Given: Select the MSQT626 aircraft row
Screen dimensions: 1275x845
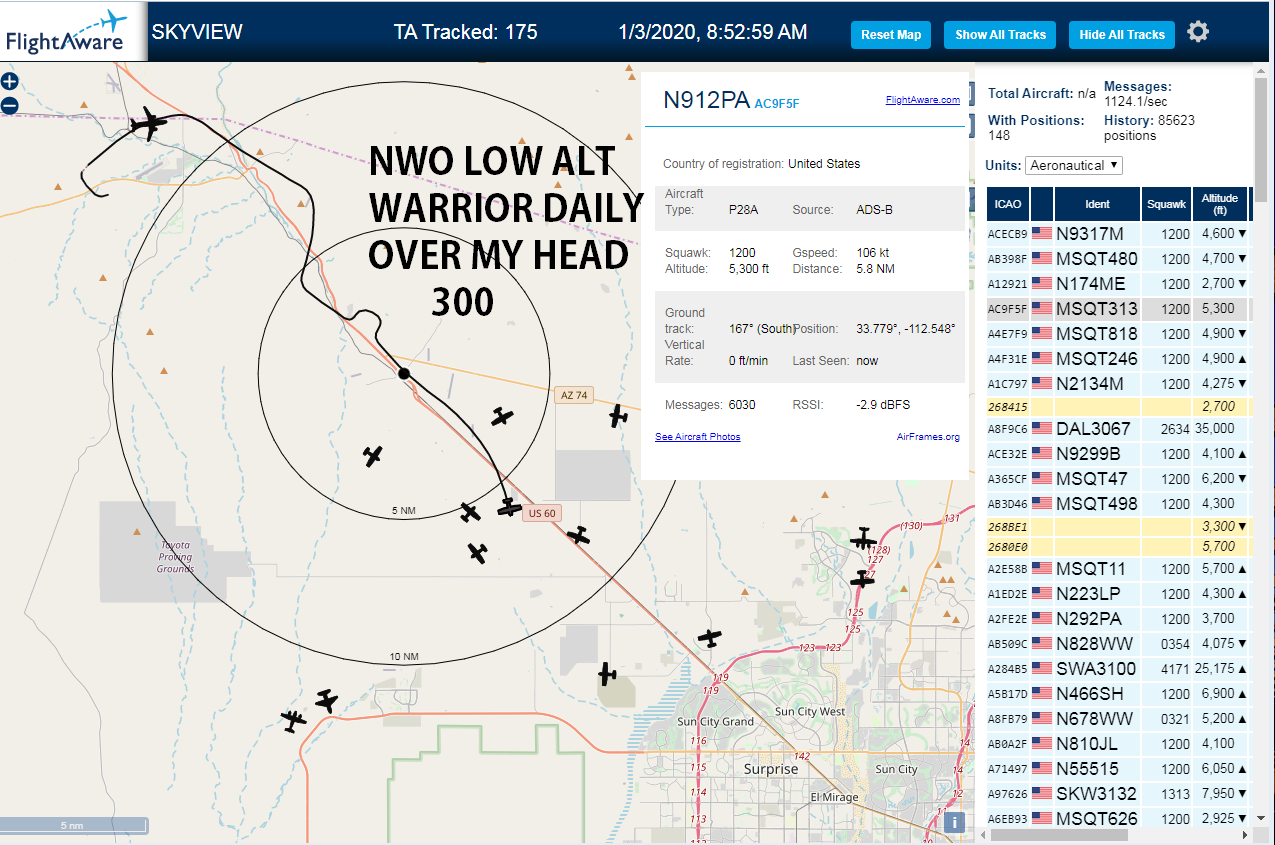Looking at the screenshot, I should coord(1118,819).
